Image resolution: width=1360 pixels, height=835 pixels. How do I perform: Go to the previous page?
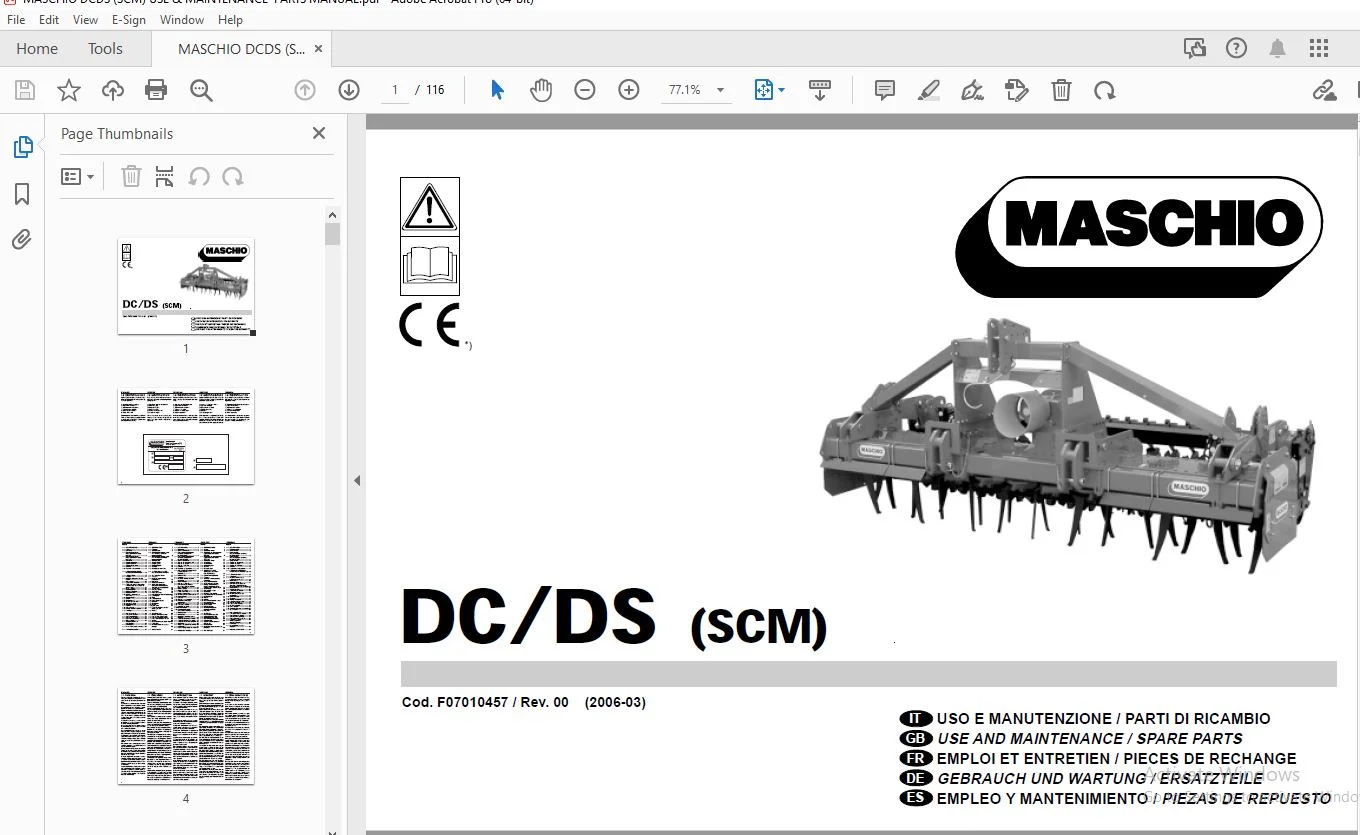click(305, 90)
